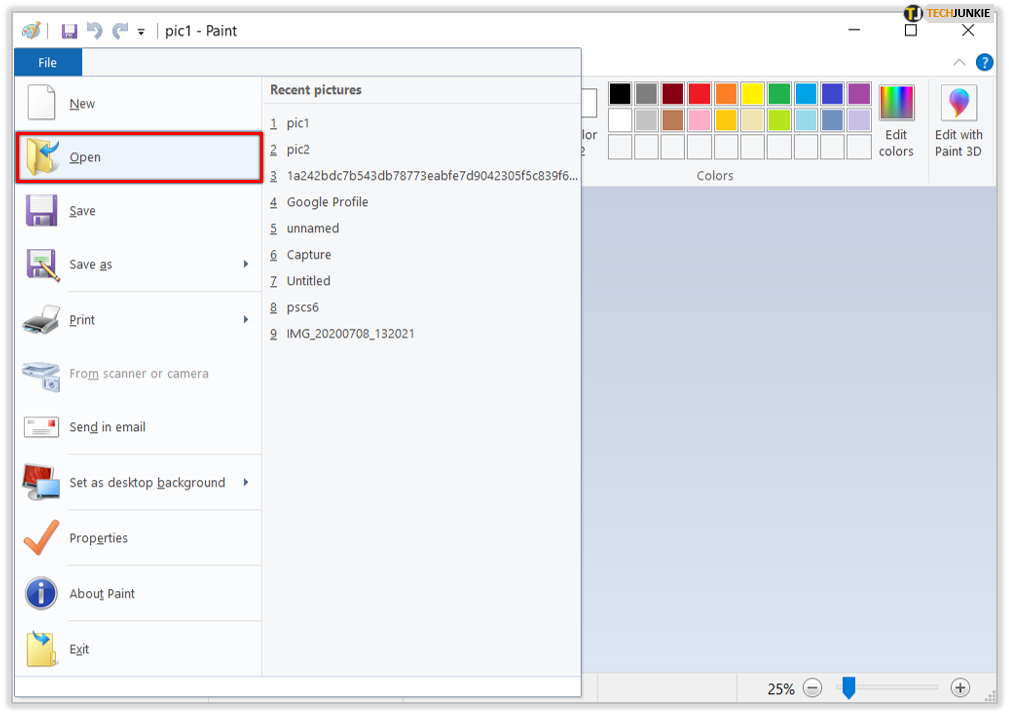Click the About Paint info icon
This screenshot has width=1009, height=715.
pos(41,593)
